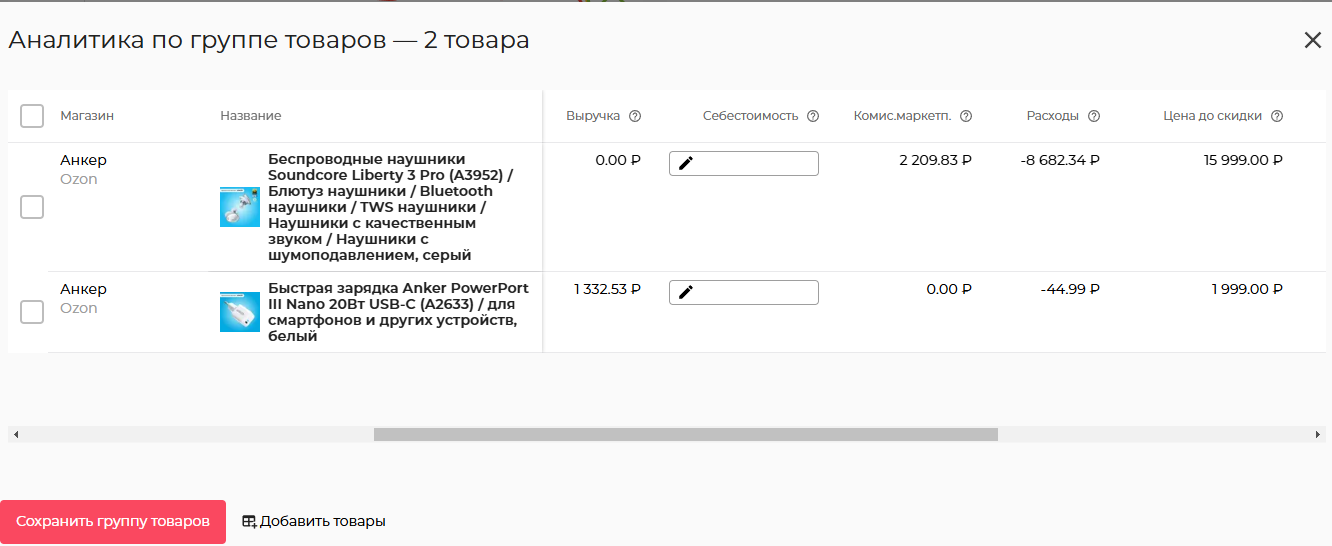1332x546 pixels.
Task: Click help icon next to Выручка
Action: pos(635,116)
